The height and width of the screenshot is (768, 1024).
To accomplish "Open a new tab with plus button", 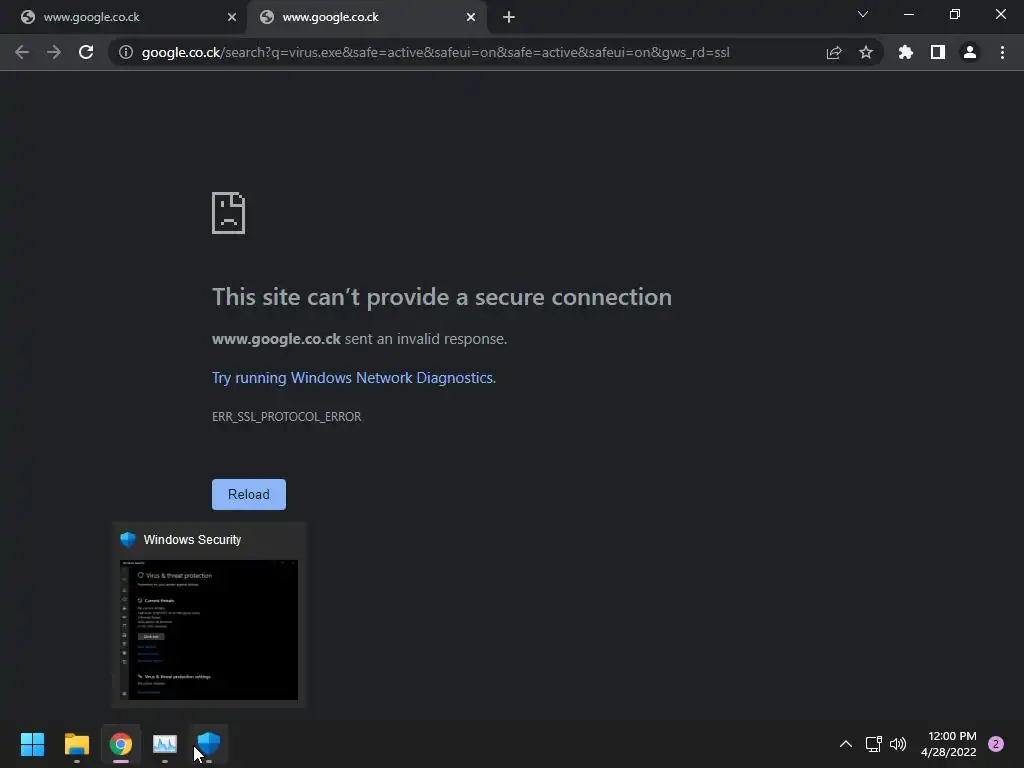I will pyautogui.click(x=509, y=17).
